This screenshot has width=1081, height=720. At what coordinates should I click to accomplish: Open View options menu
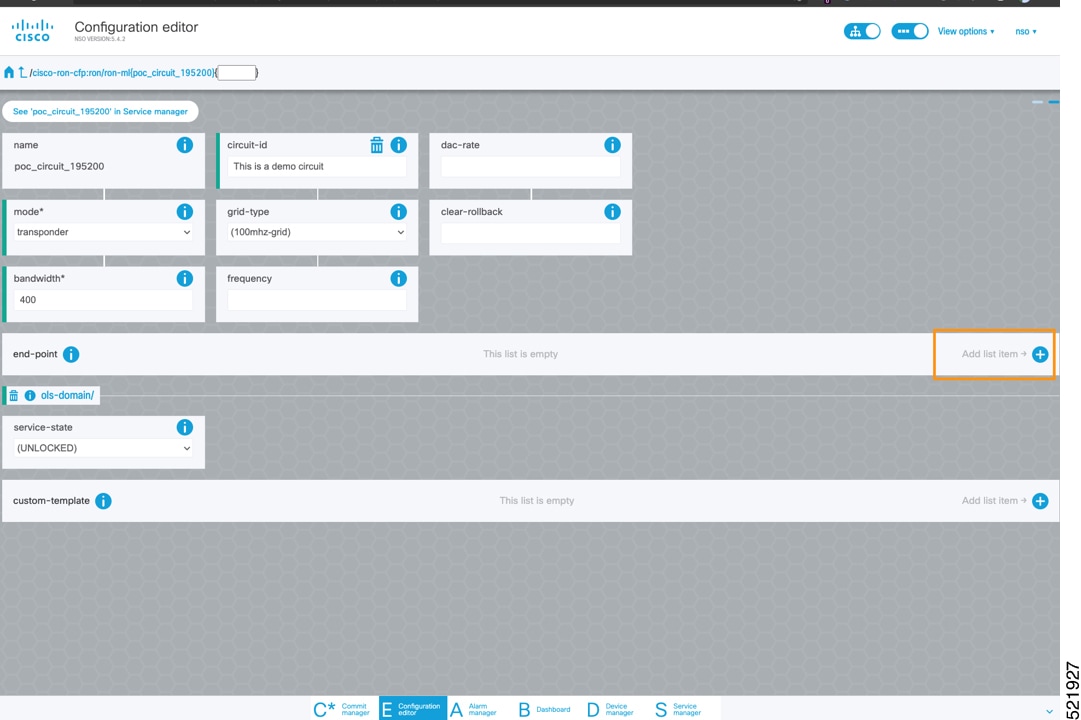click(966, 31)
